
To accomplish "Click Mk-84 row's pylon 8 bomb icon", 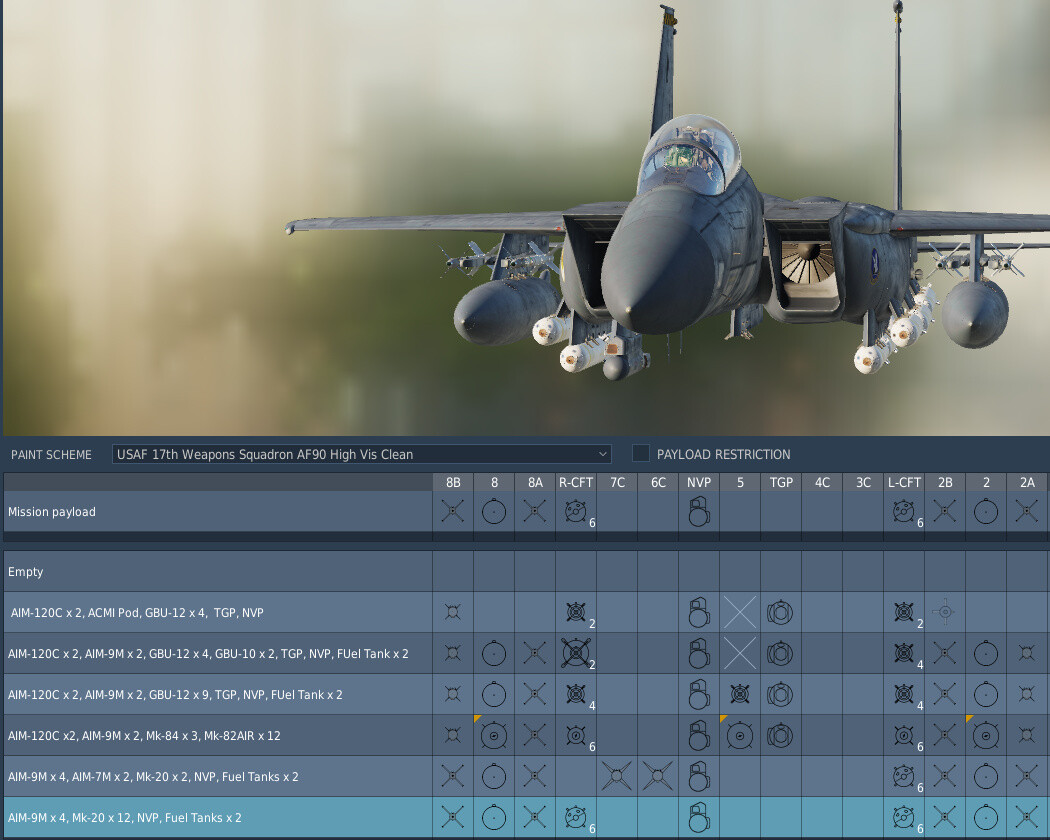I will [x=494, y=736].
